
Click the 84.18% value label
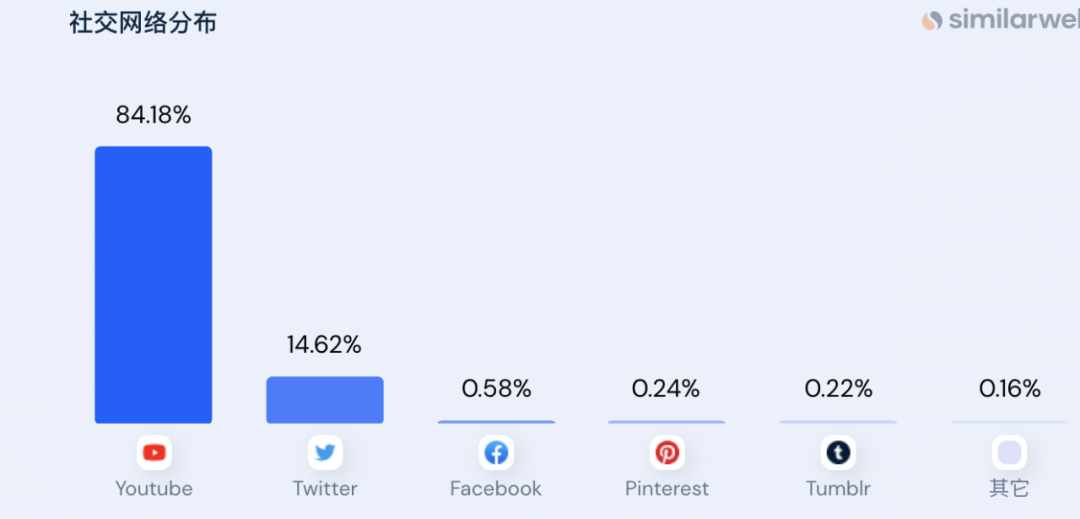[x=154, y=115]
